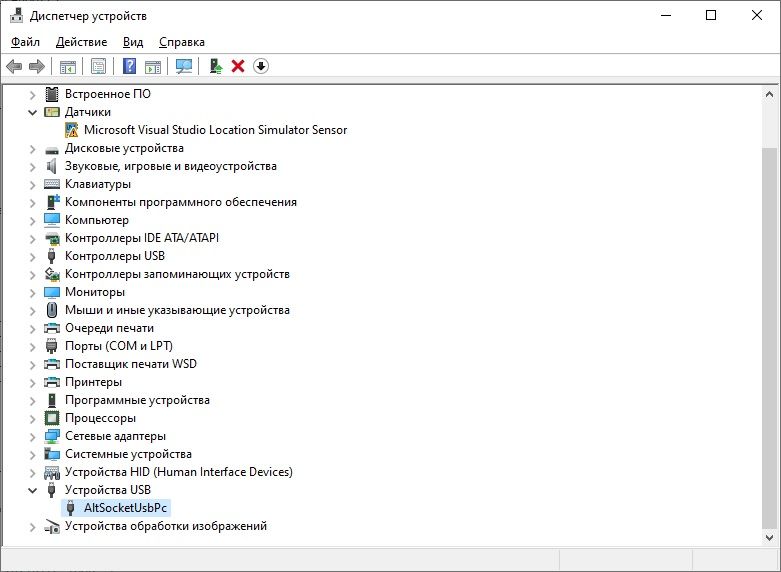The width and height of the screenshot is (781, 572).
Task: Select Контроллеры запоминающих устройств row
Action: pyautogui.click(x=177, y=274)
